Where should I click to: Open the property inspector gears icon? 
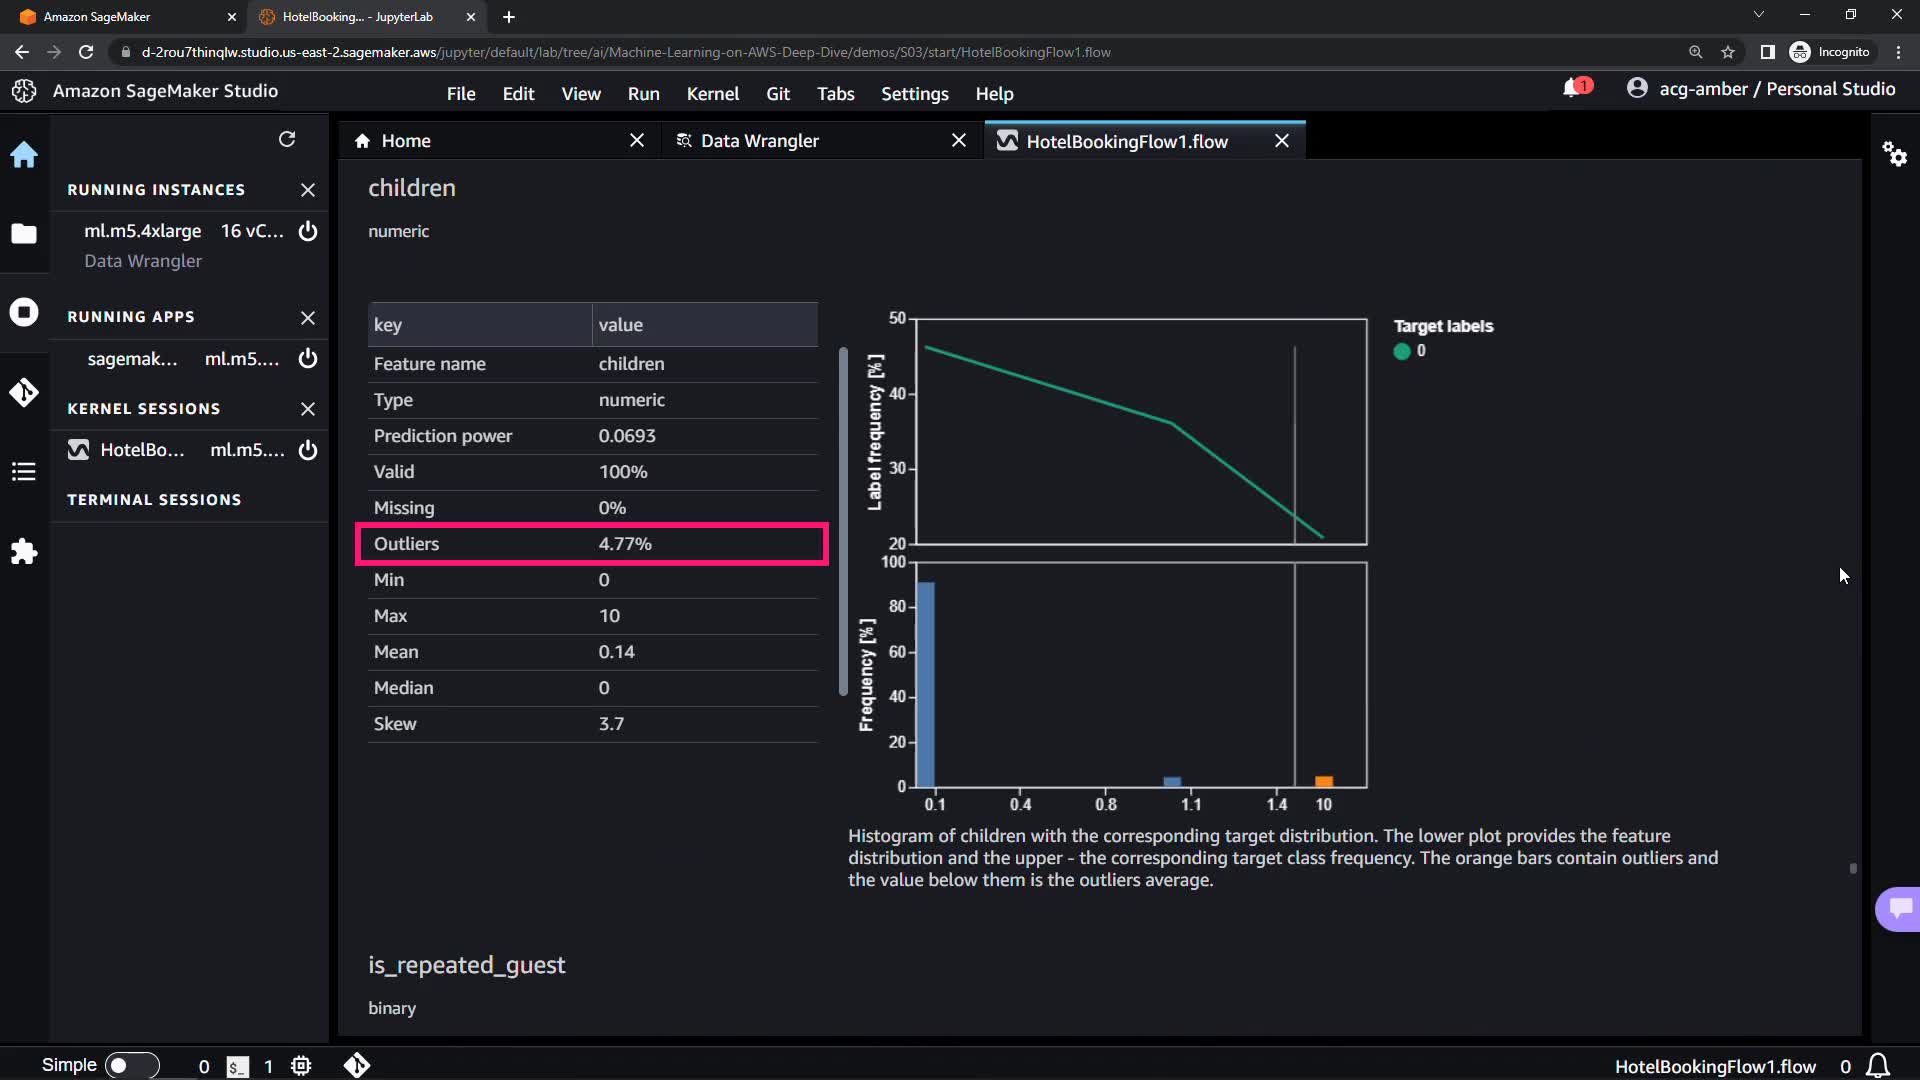coord(1894,154)
